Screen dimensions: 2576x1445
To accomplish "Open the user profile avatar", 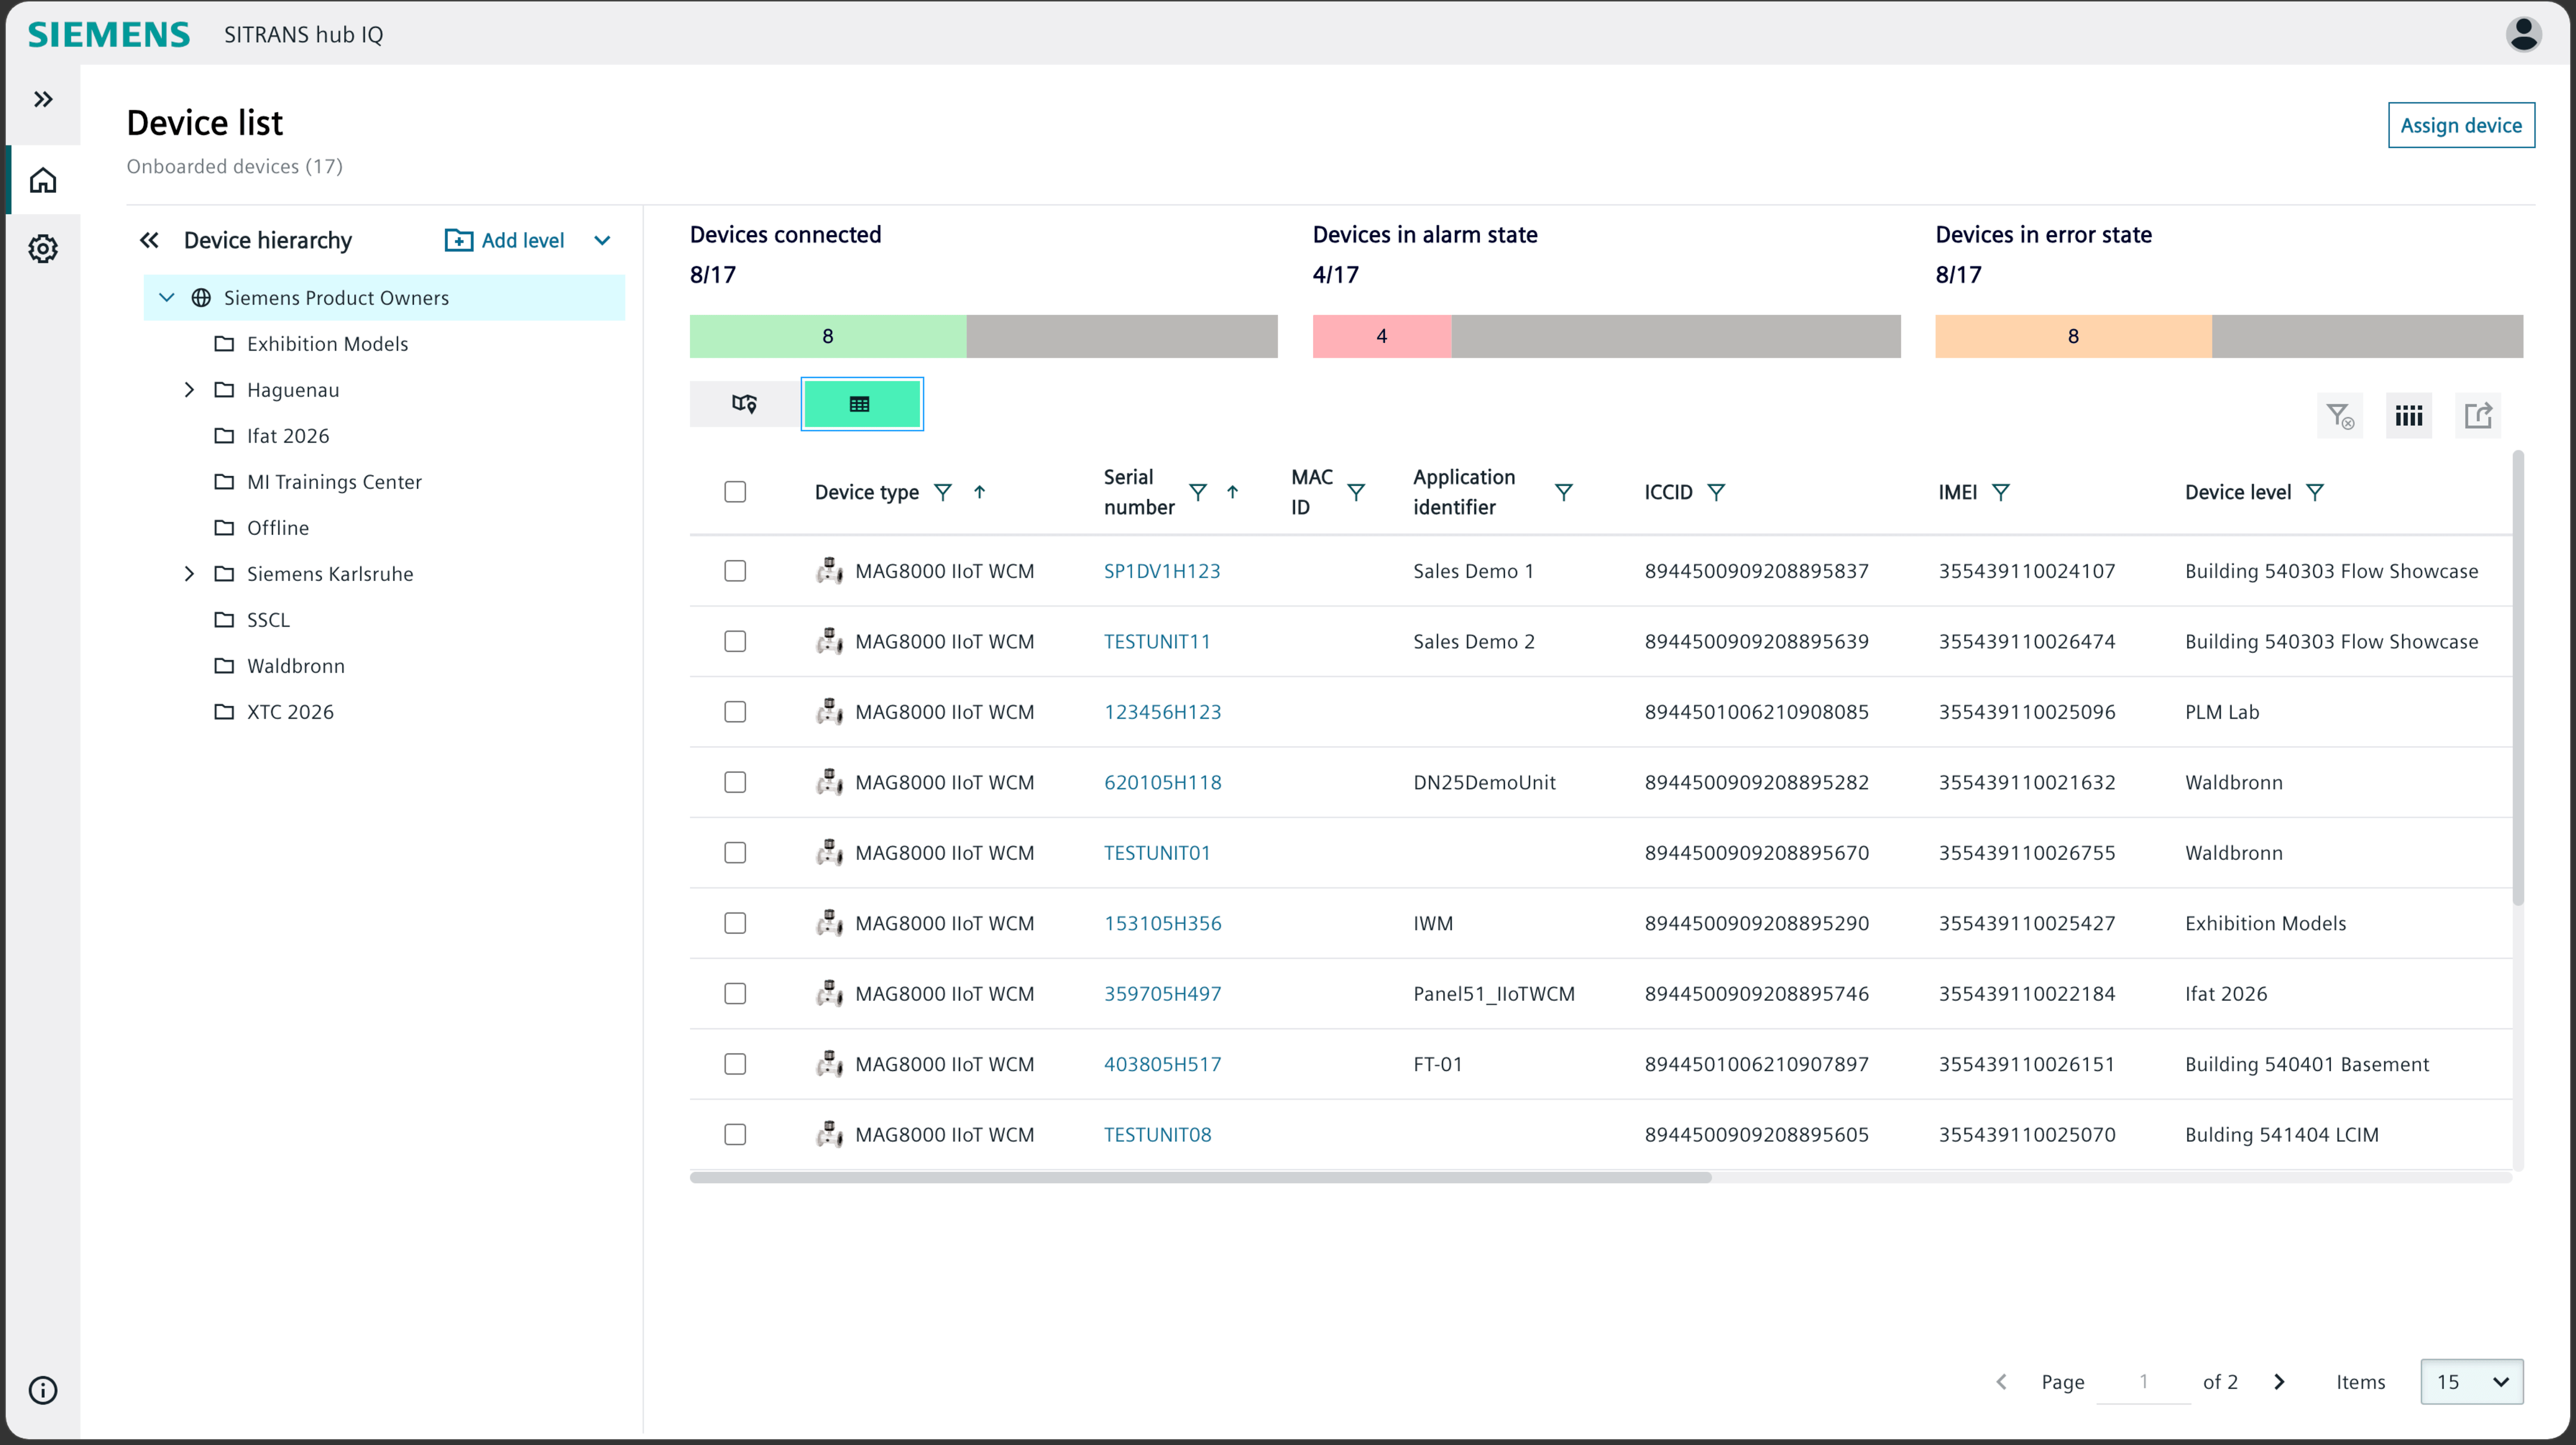I will [x=2523, y=34].
